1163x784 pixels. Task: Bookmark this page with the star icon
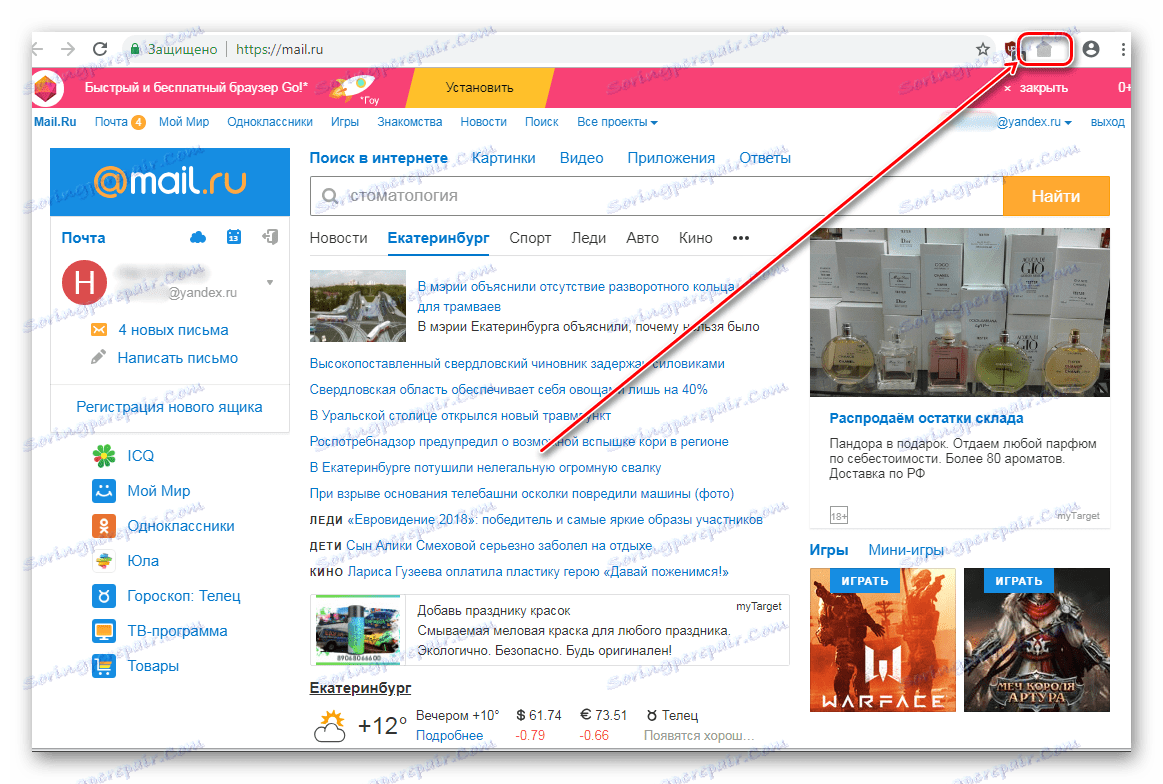click(x=983, y=49)
